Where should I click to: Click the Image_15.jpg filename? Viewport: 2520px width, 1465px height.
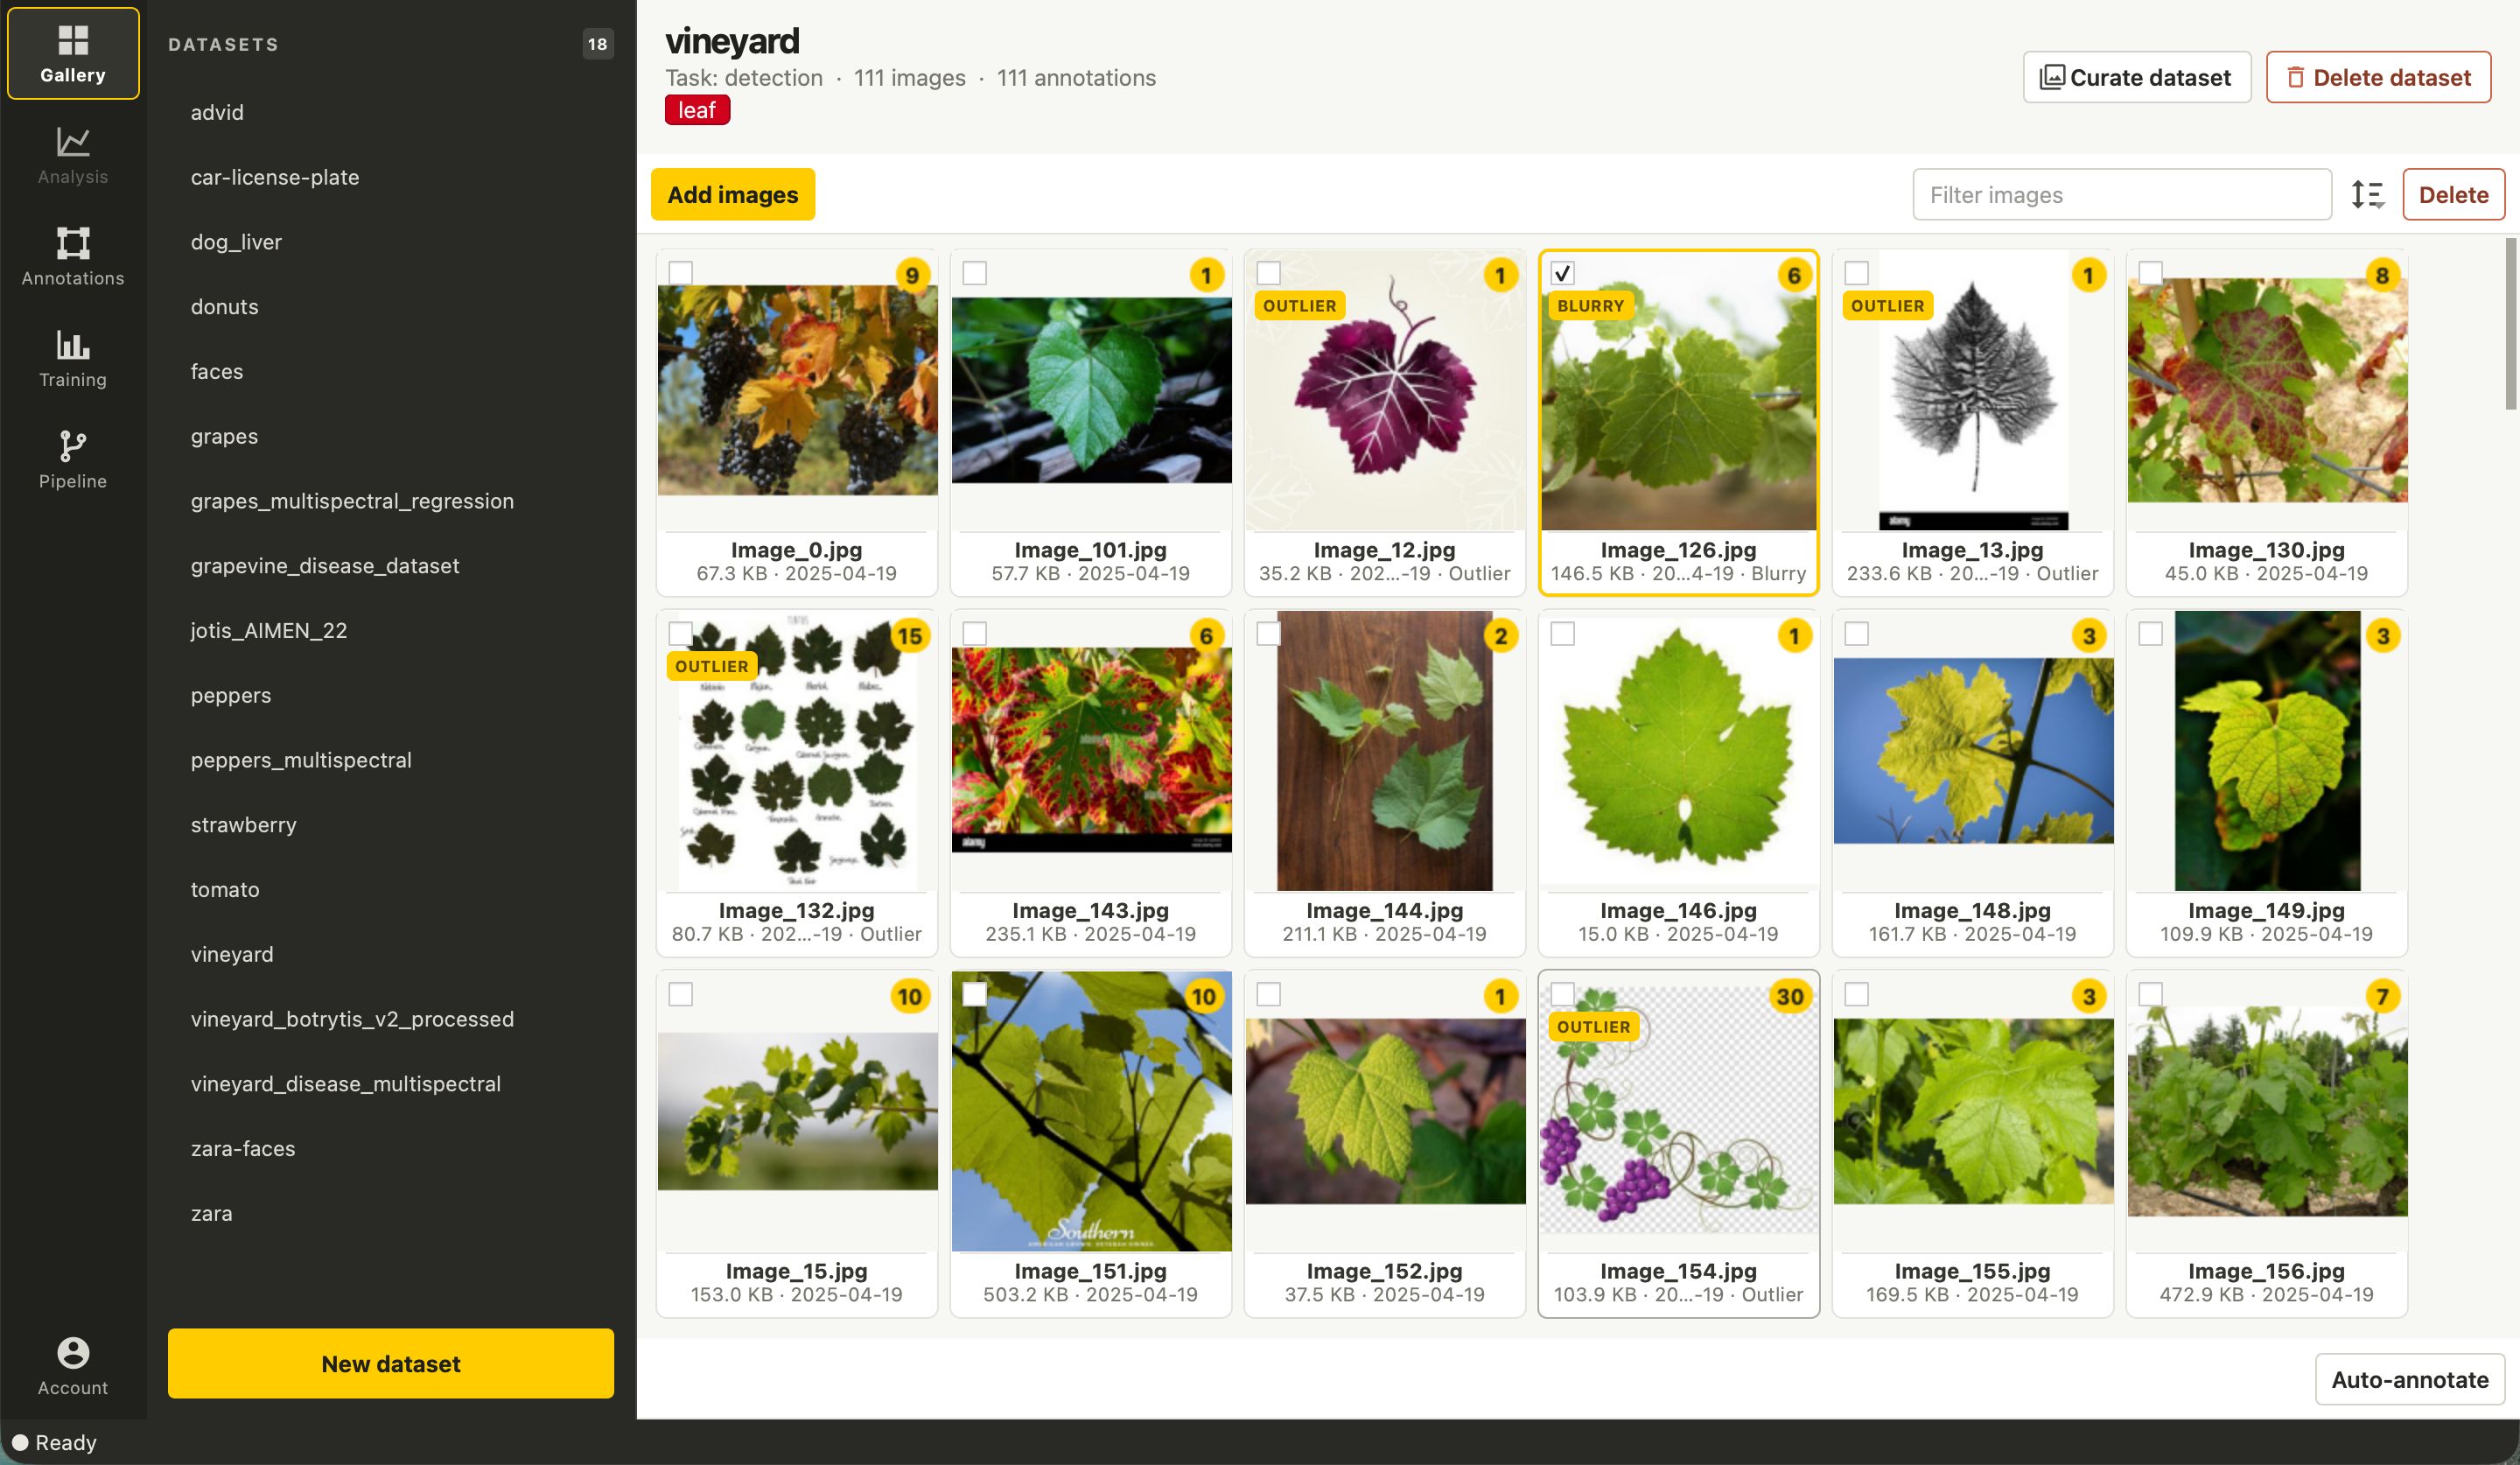pyautogui.click(x=797, y=1271)
